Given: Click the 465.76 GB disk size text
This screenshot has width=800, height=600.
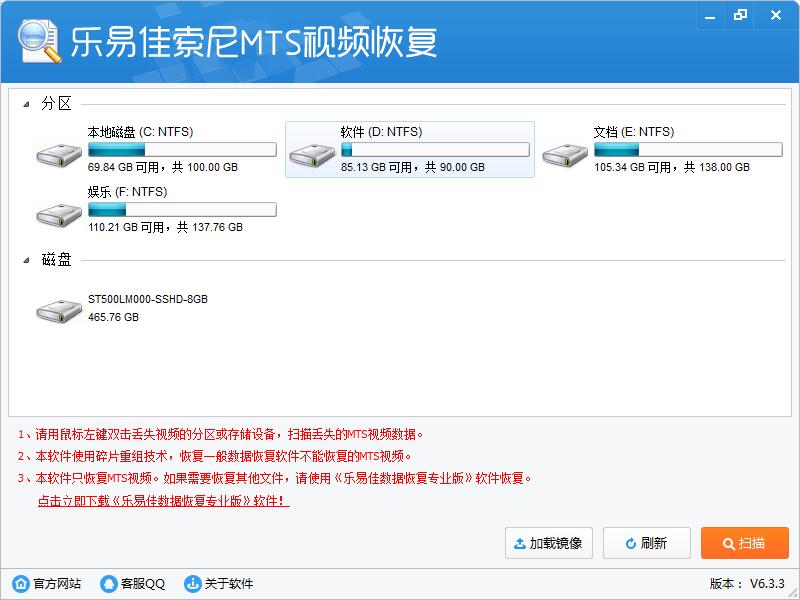Looking at the screenshot, I should point(113,317).
